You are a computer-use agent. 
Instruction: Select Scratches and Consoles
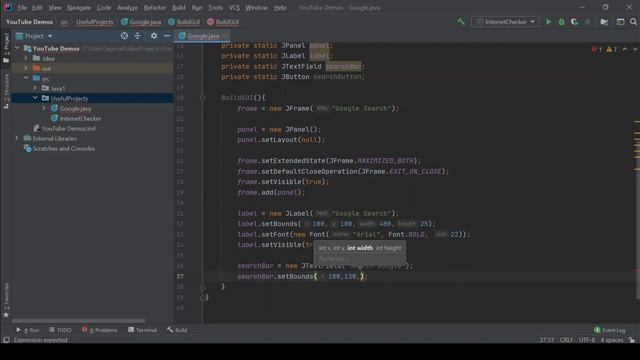click(x=63, y=149)
